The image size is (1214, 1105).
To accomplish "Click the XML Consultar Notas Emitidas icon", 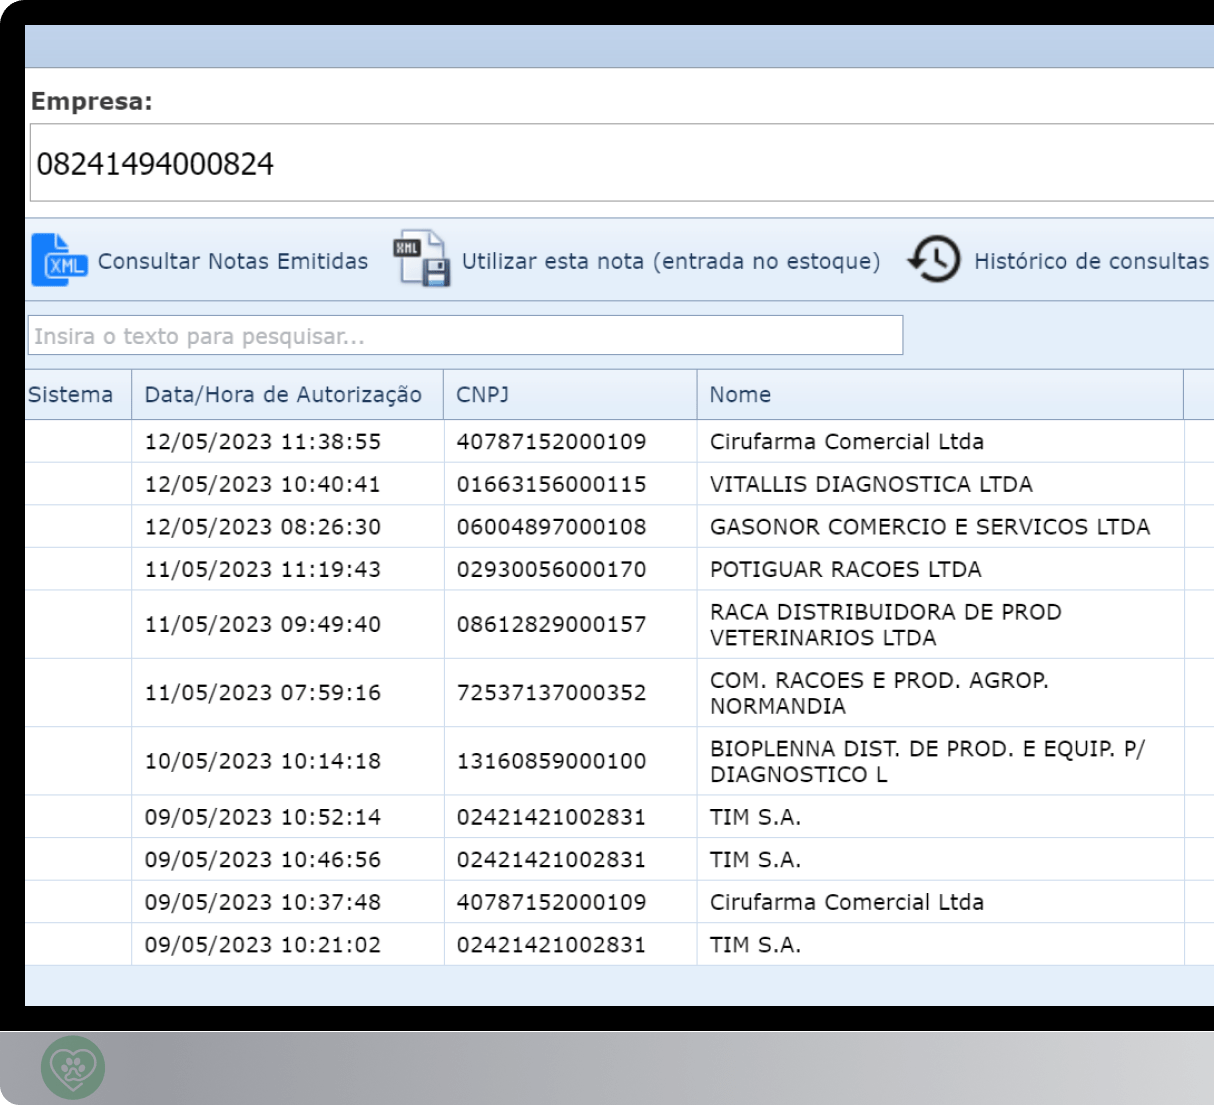I will tap(59, 260).
